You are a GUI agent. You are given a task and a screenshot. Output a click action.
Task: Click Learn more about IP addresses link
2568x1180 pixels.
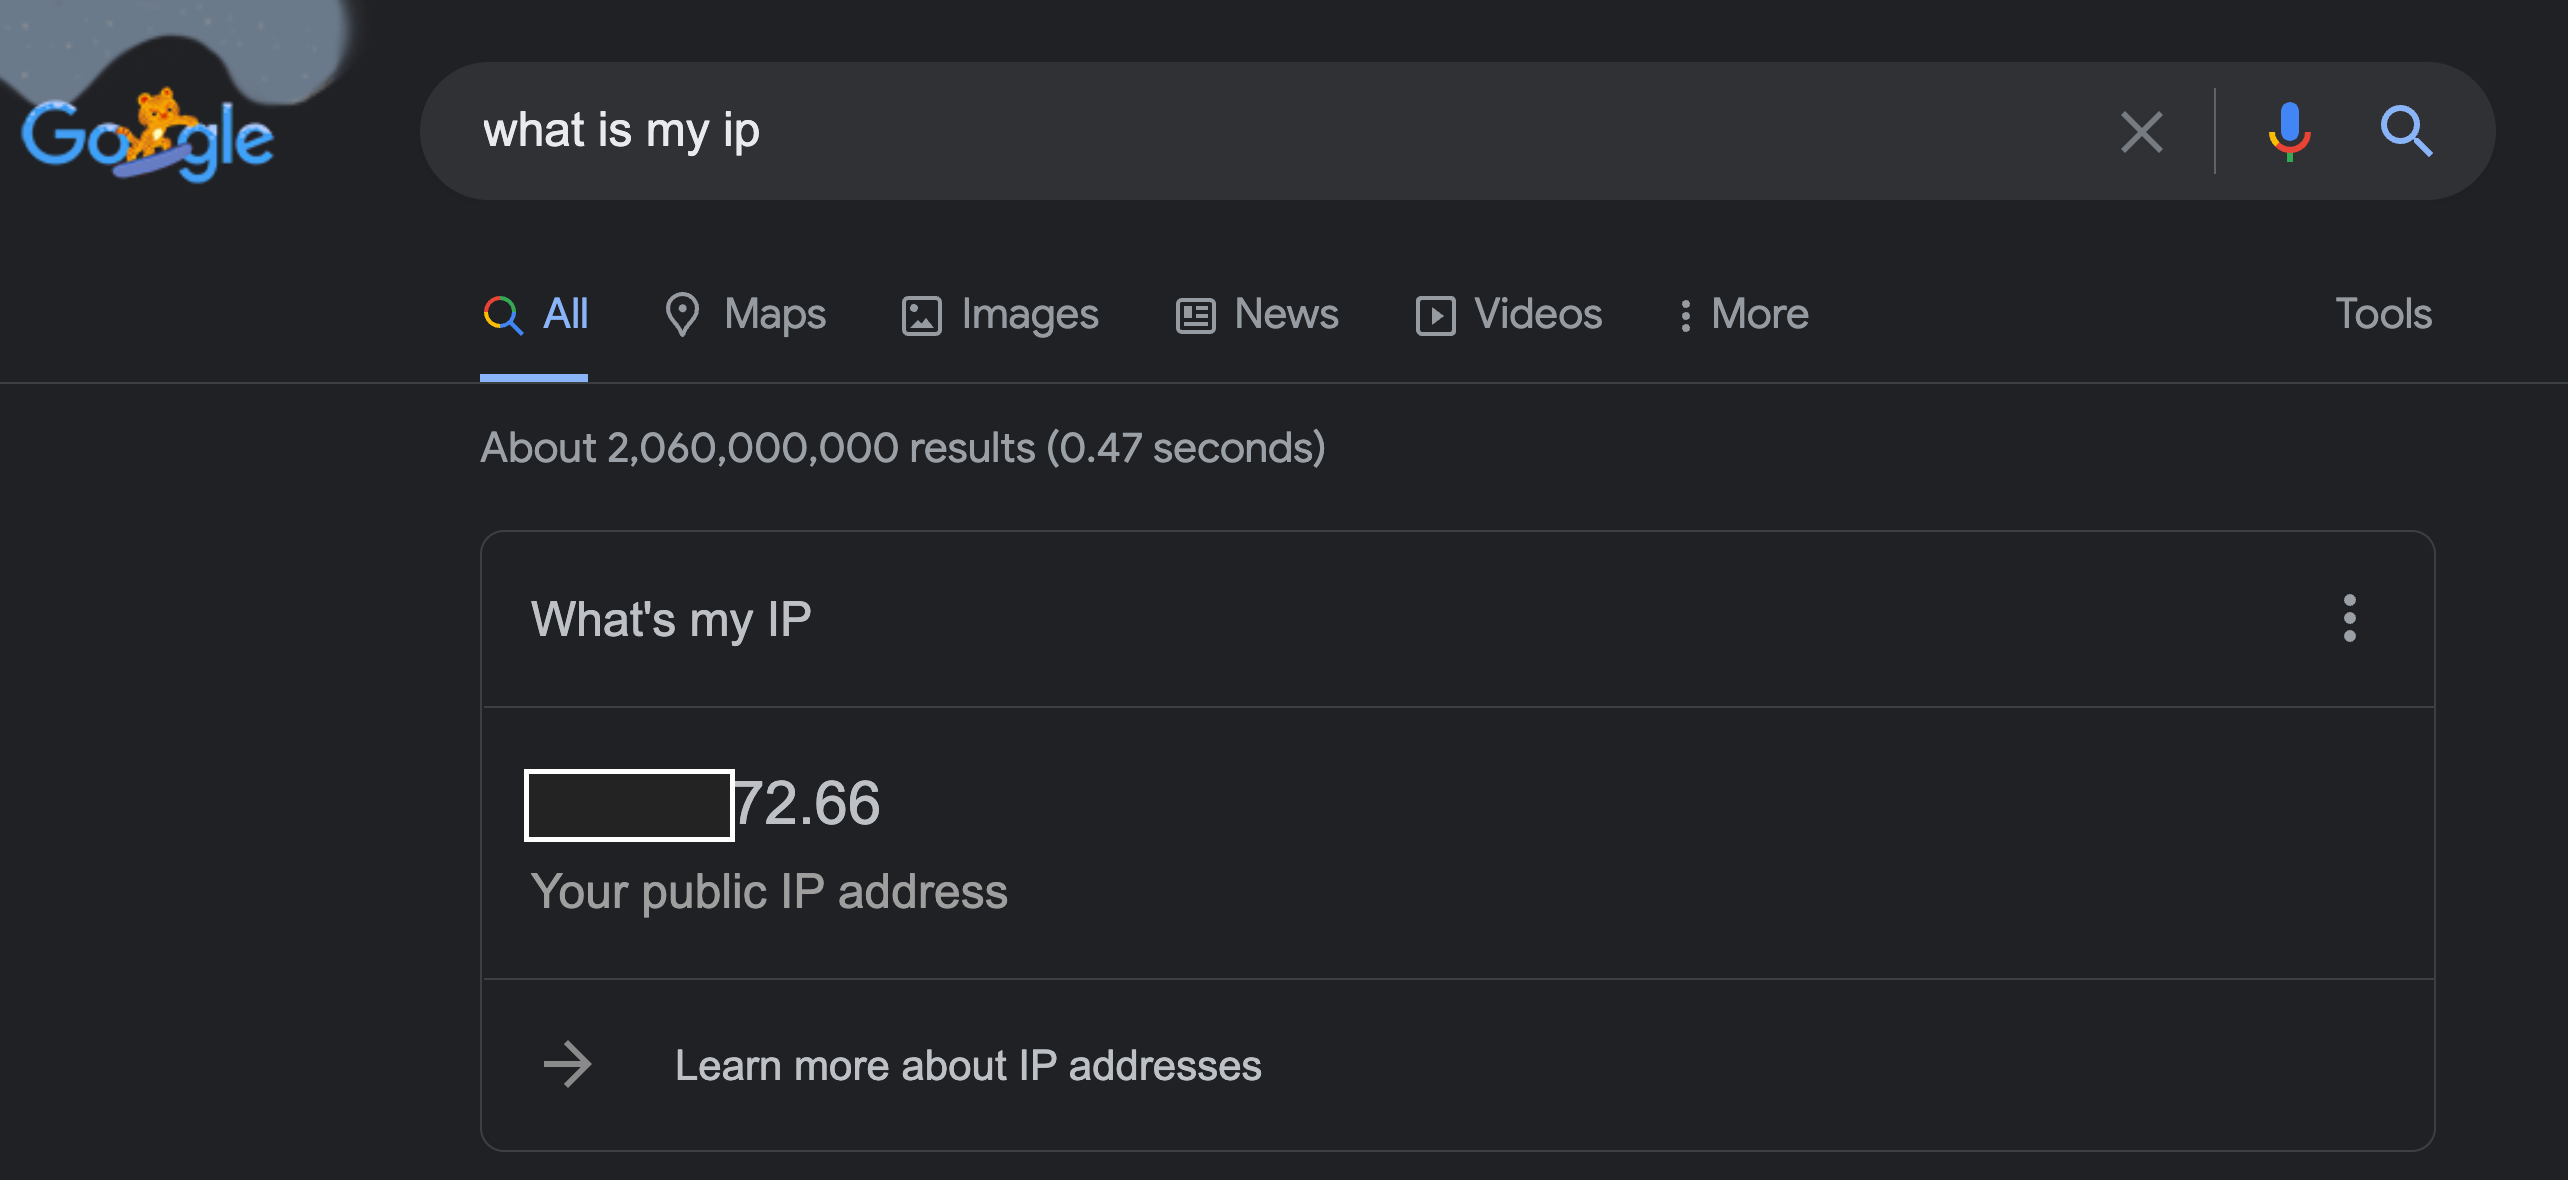[x=968, y=1065]
